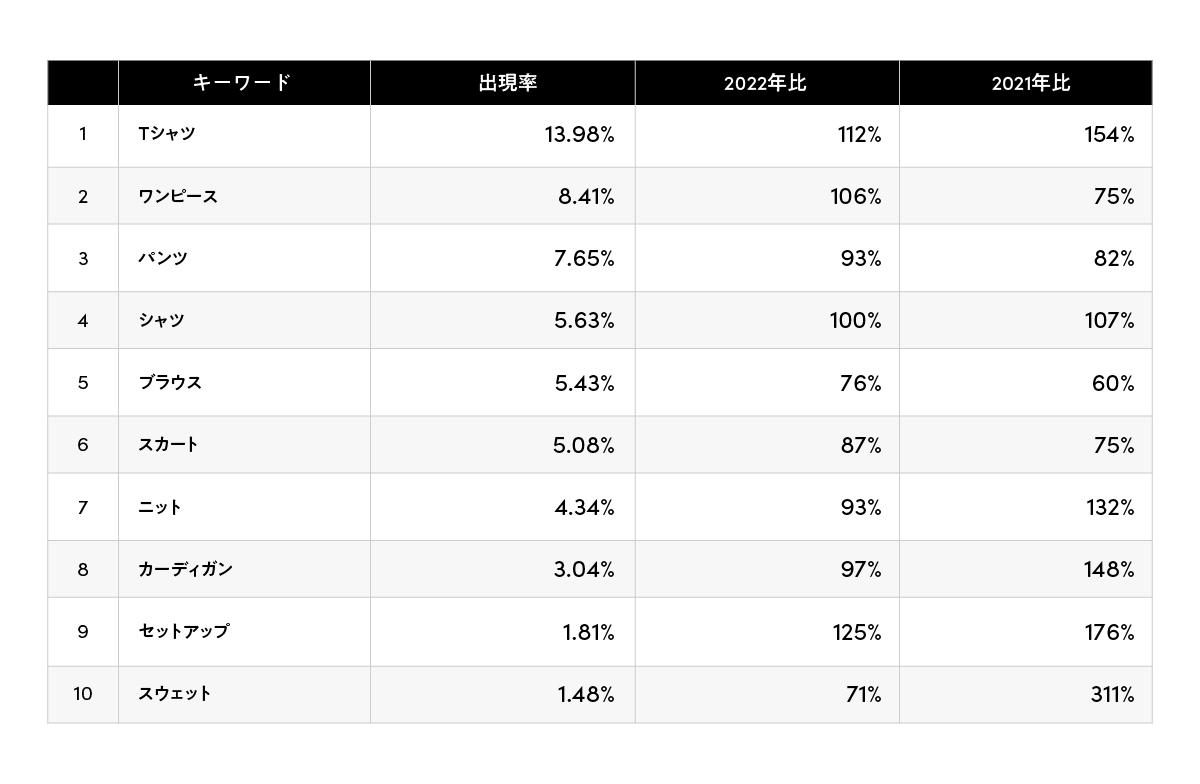
Task: Select rank number 10 cell
Action: click(x=83, y=693)
